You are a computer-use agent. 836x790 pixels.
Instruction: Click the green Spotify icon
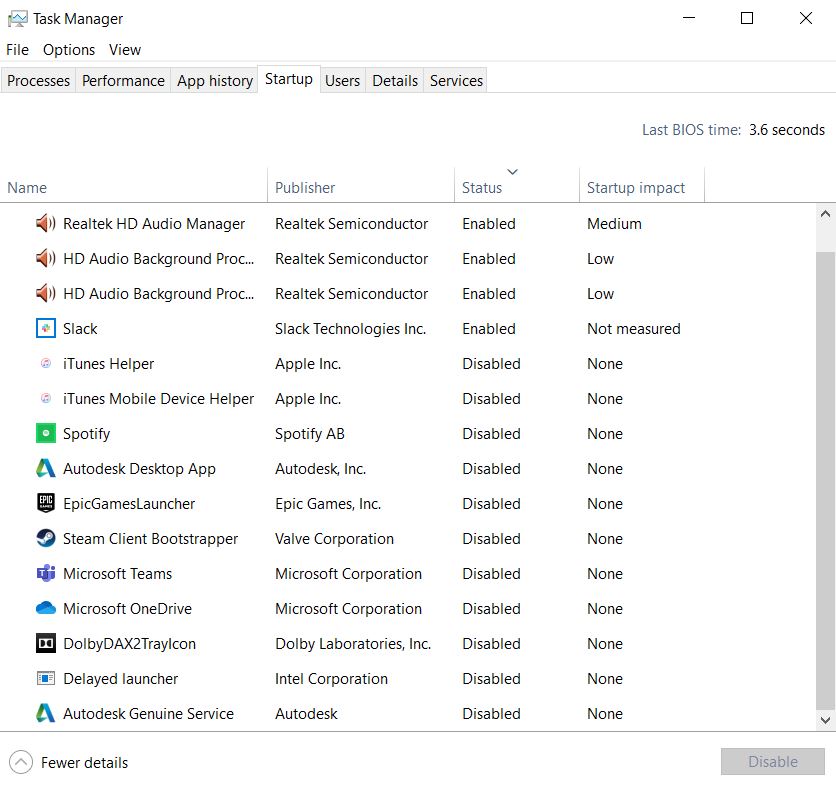tap(45, 433)
